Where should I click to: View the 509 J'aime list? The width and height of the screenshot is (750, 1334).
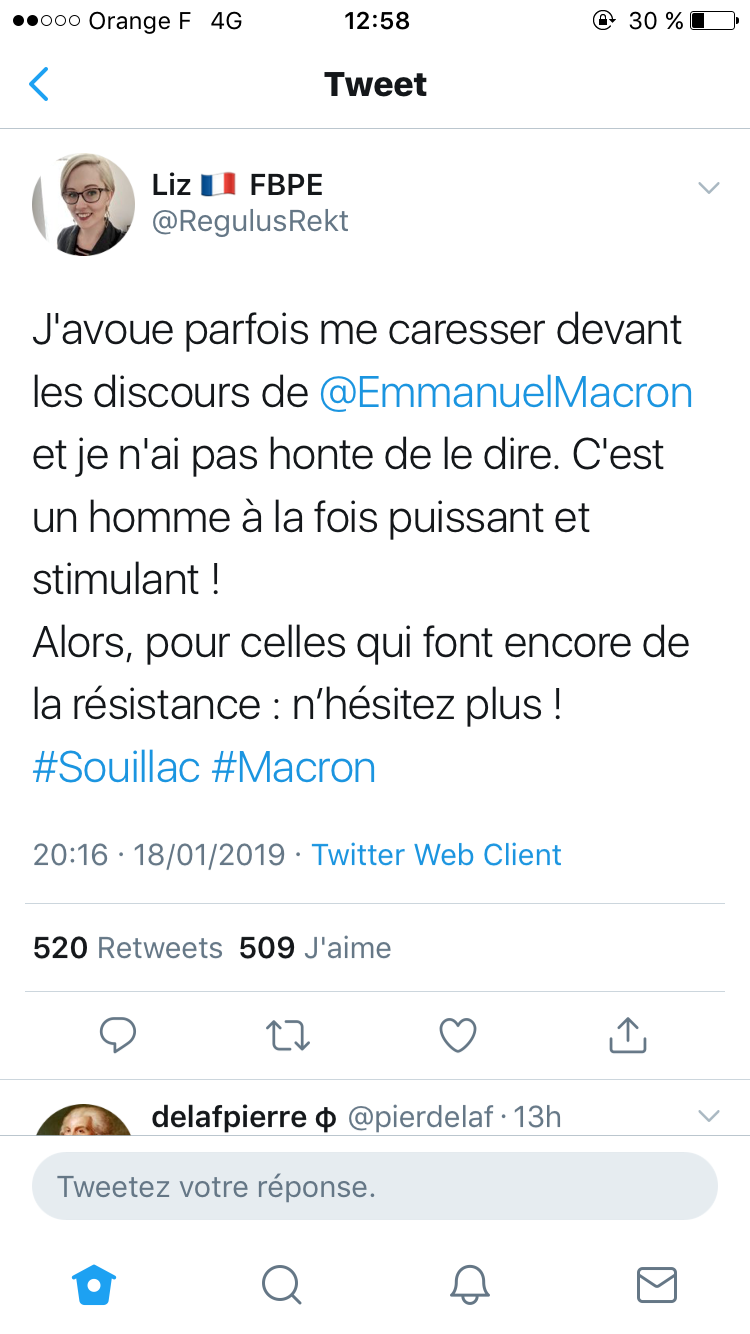[x=315, y=948]
